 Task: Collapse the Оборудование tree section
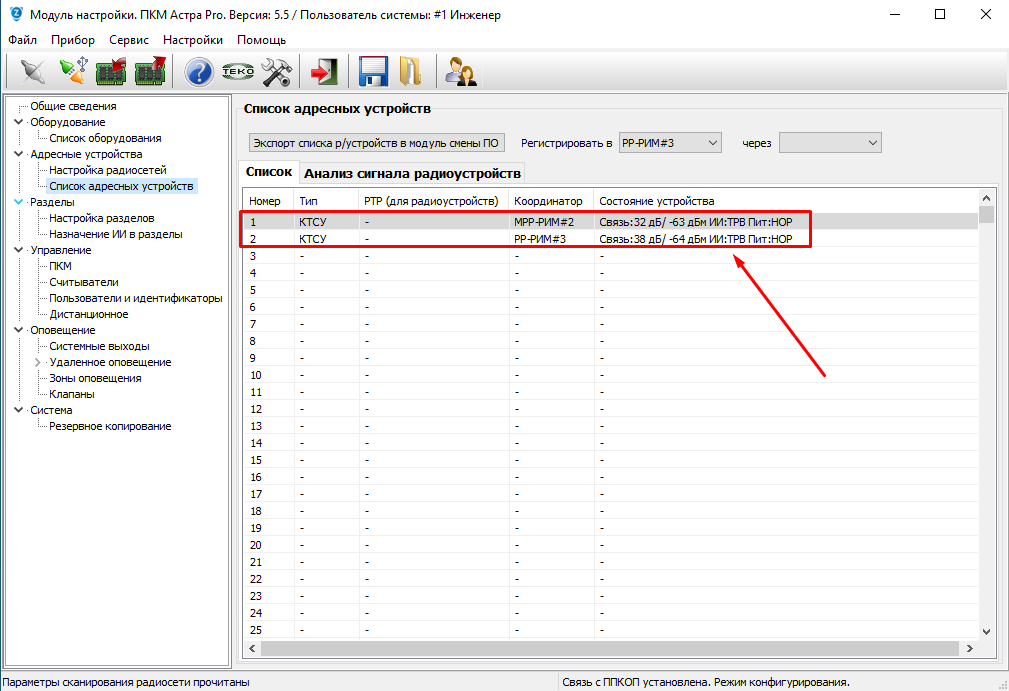[19, 122]
